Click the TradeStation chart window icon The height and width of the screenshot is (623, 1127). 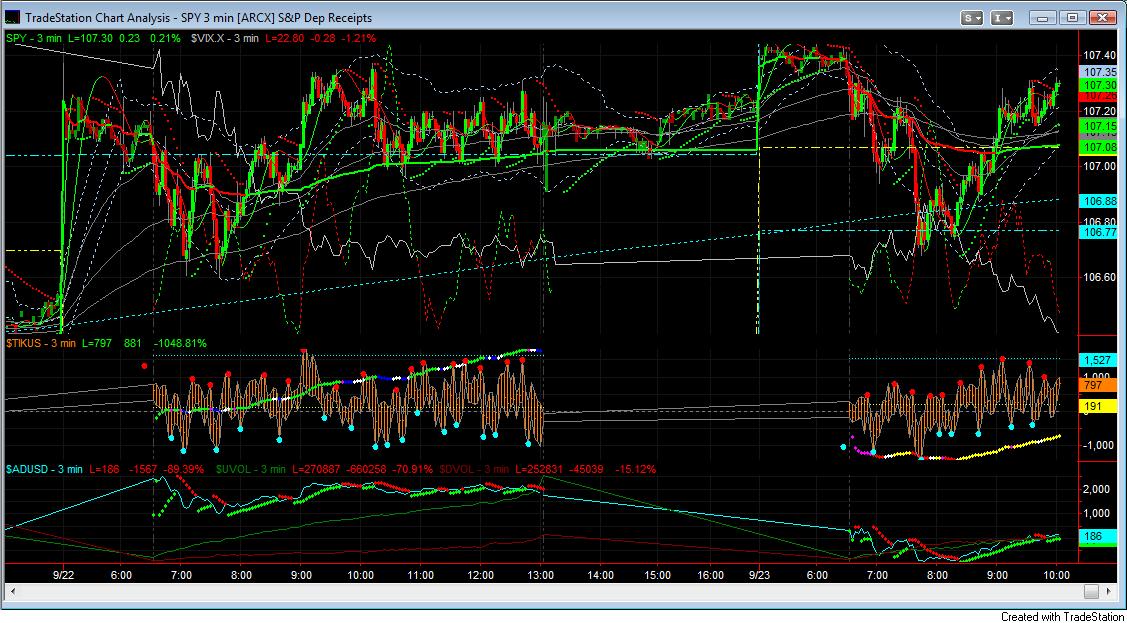[13, 17]
